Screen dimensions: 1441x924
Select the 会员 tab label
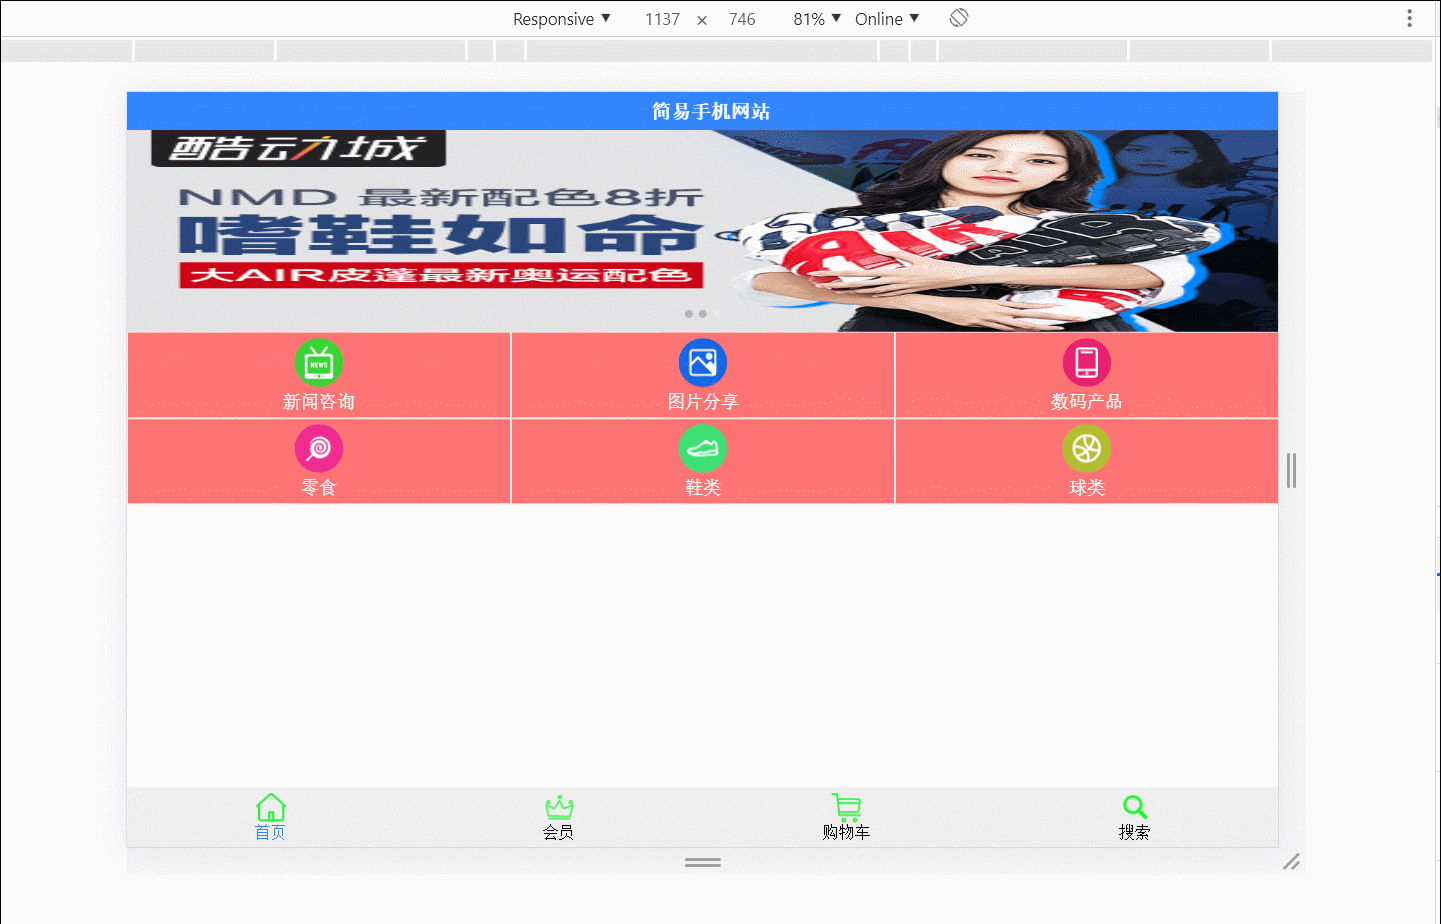558,833
